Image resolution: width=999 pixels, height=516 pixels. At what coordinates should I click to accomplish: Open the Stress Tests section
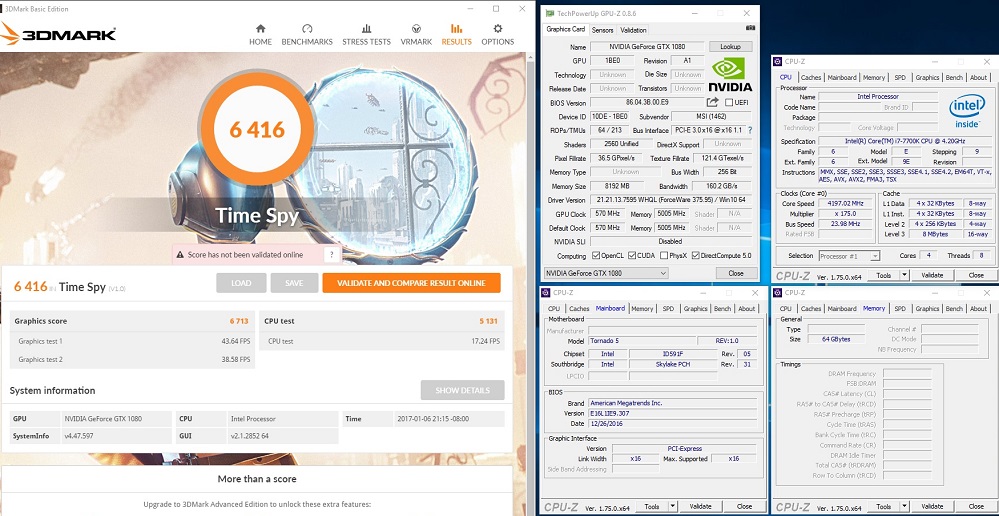point(366,34)
